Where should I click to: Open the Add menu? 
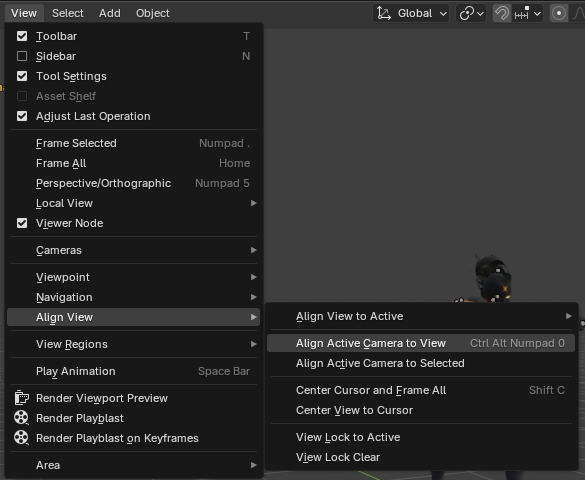(110, 13)
